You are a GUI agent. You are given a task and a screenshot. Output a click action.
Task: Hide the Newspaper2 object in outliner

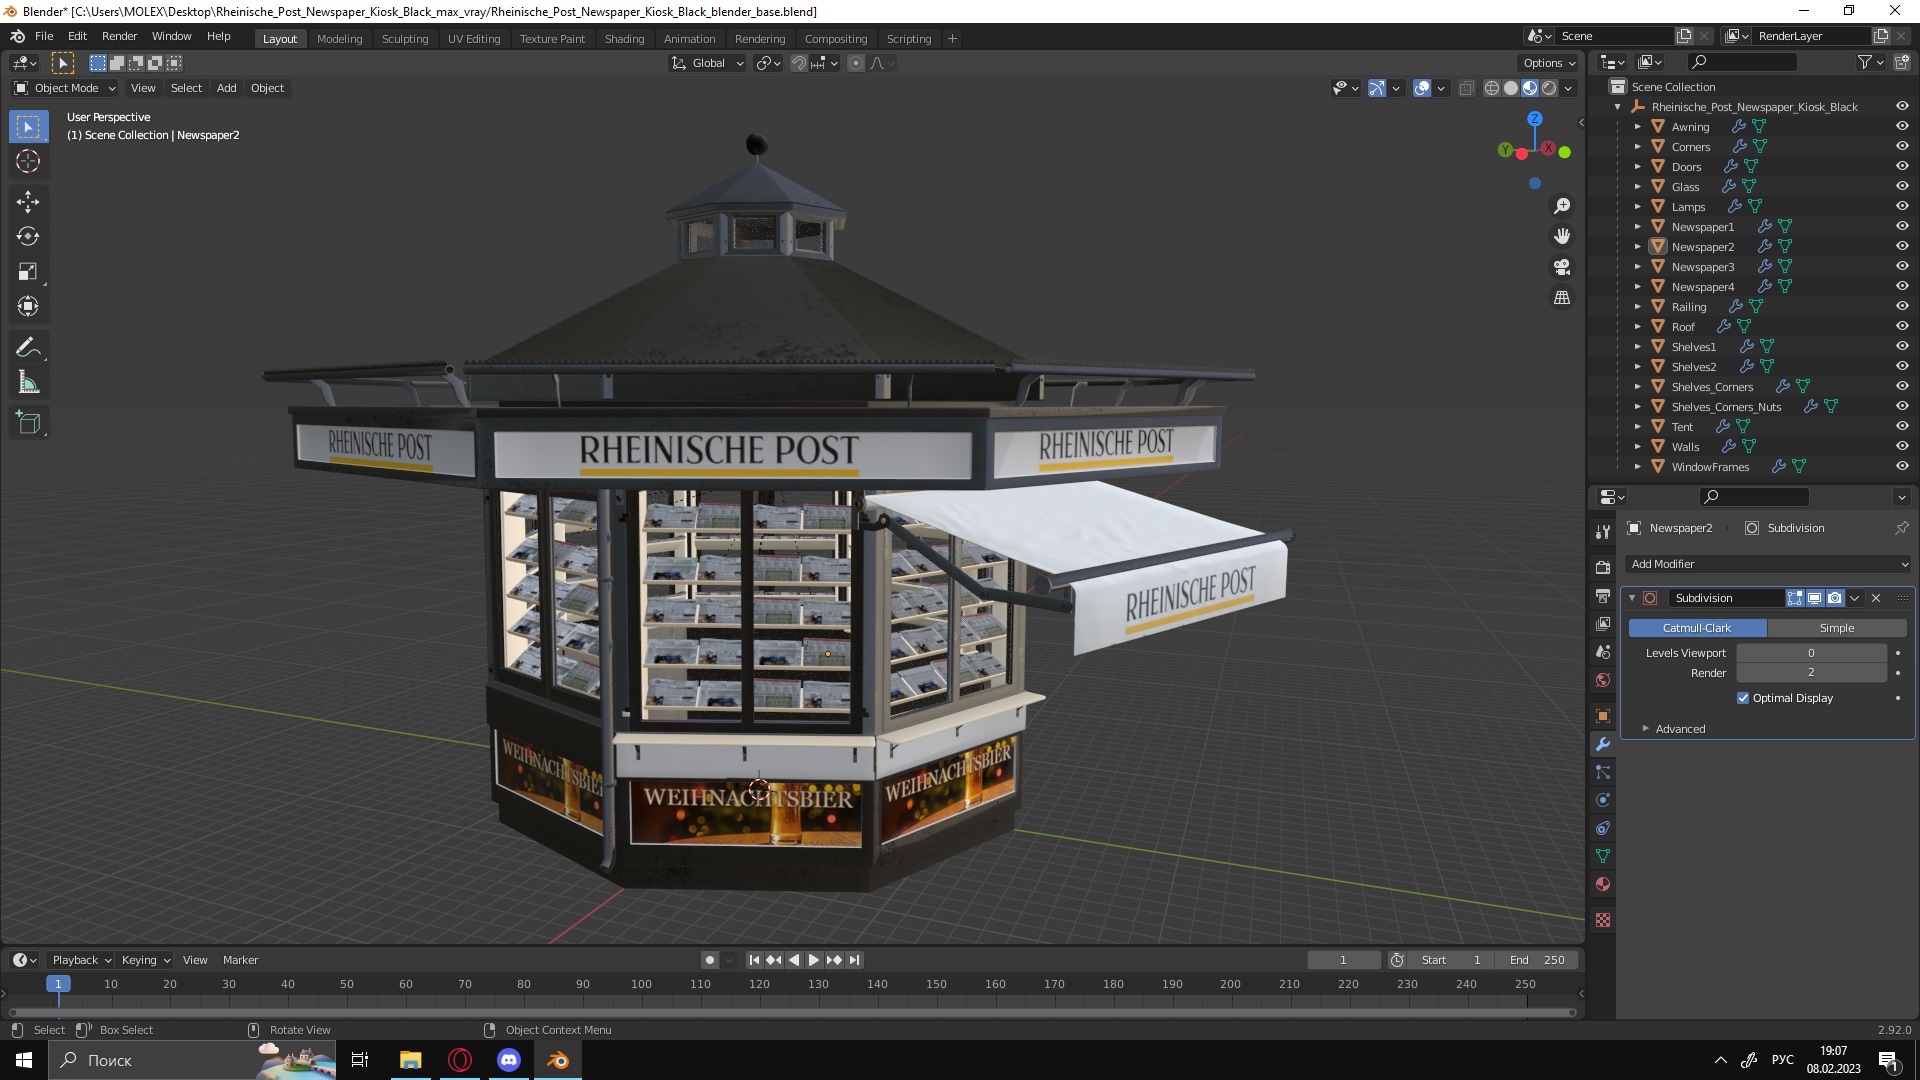click(1902, 247)
